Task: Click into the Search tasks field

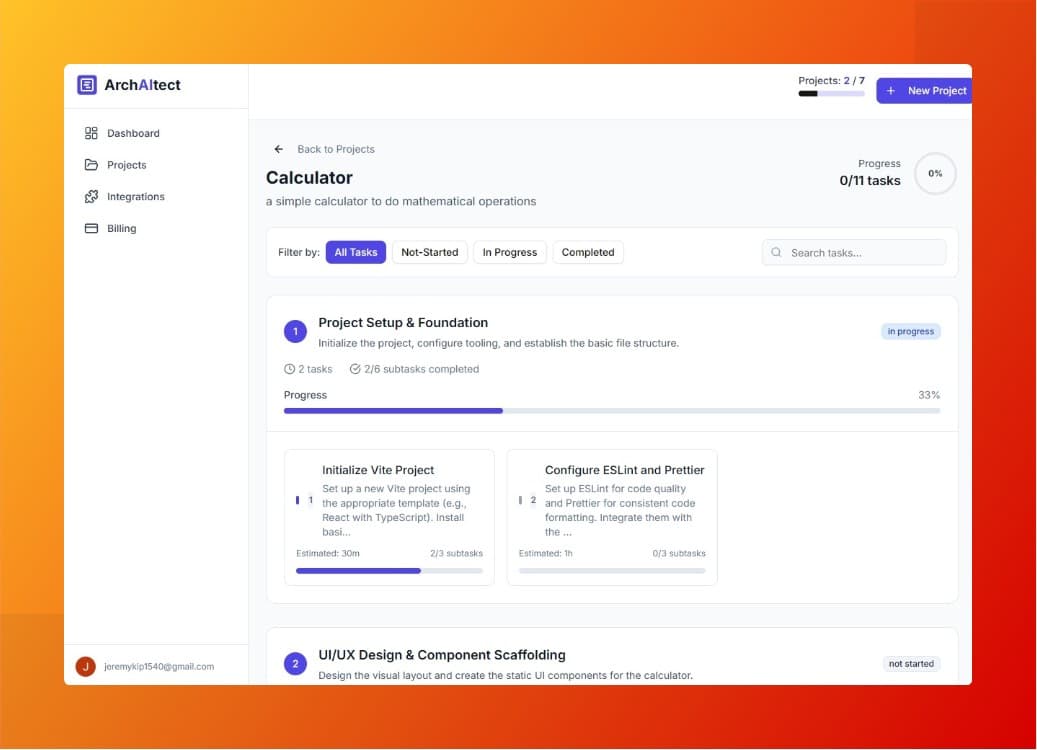Action: (854, 253)
